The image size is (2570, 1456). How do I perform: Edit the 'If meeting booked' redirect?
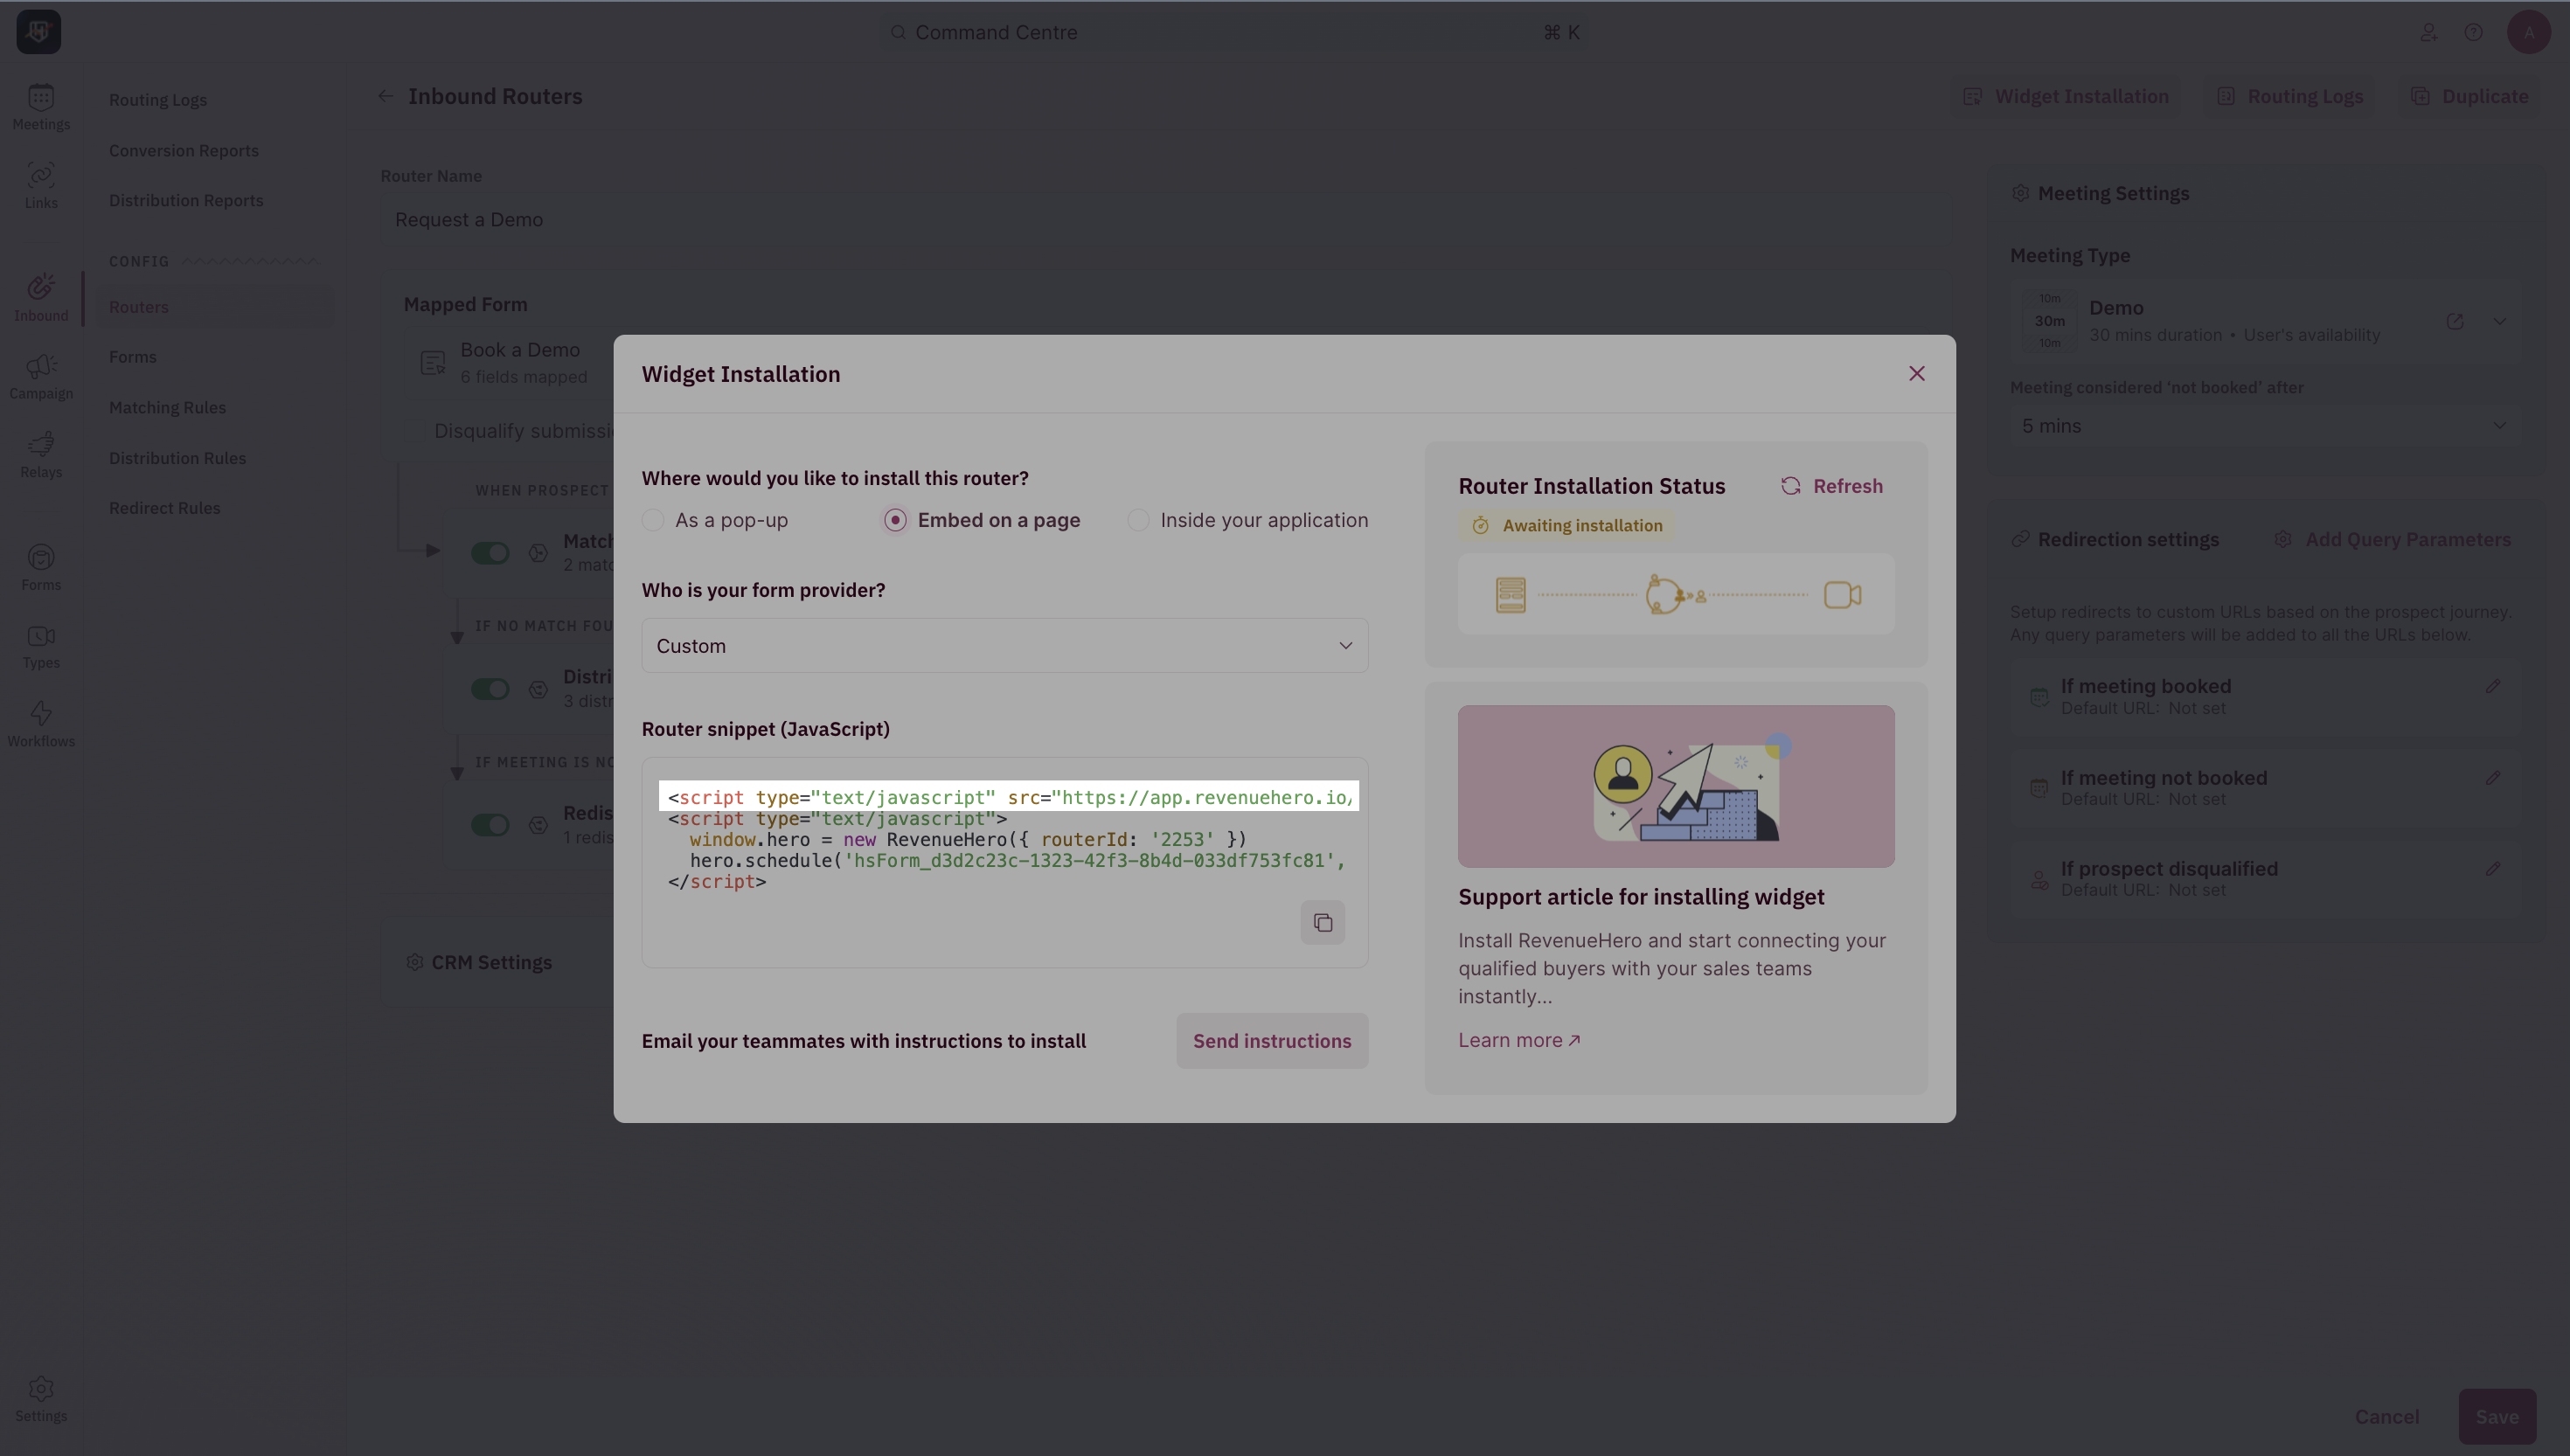point(2493,686)
